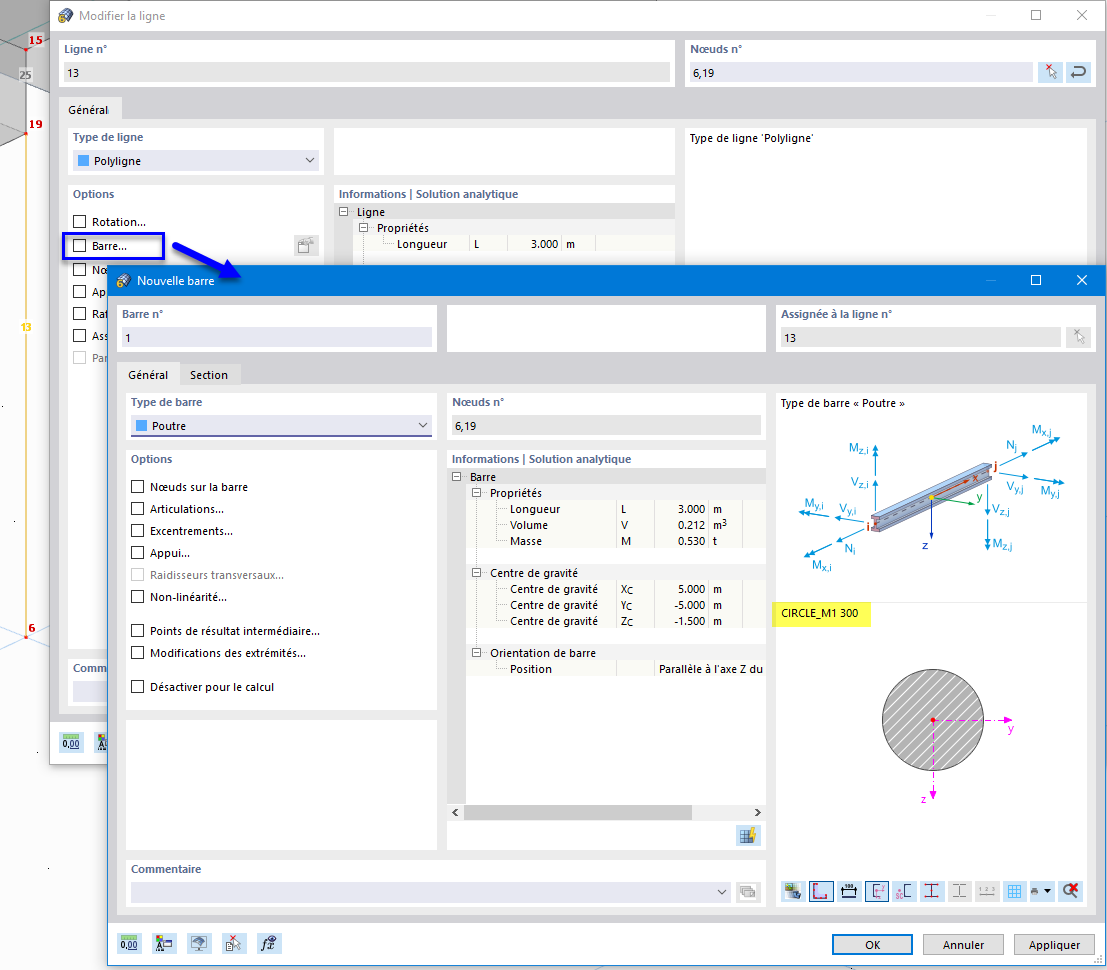Toggle Désactiver pour le calcul
This screenshot has height=970, width=1107.
138,687
